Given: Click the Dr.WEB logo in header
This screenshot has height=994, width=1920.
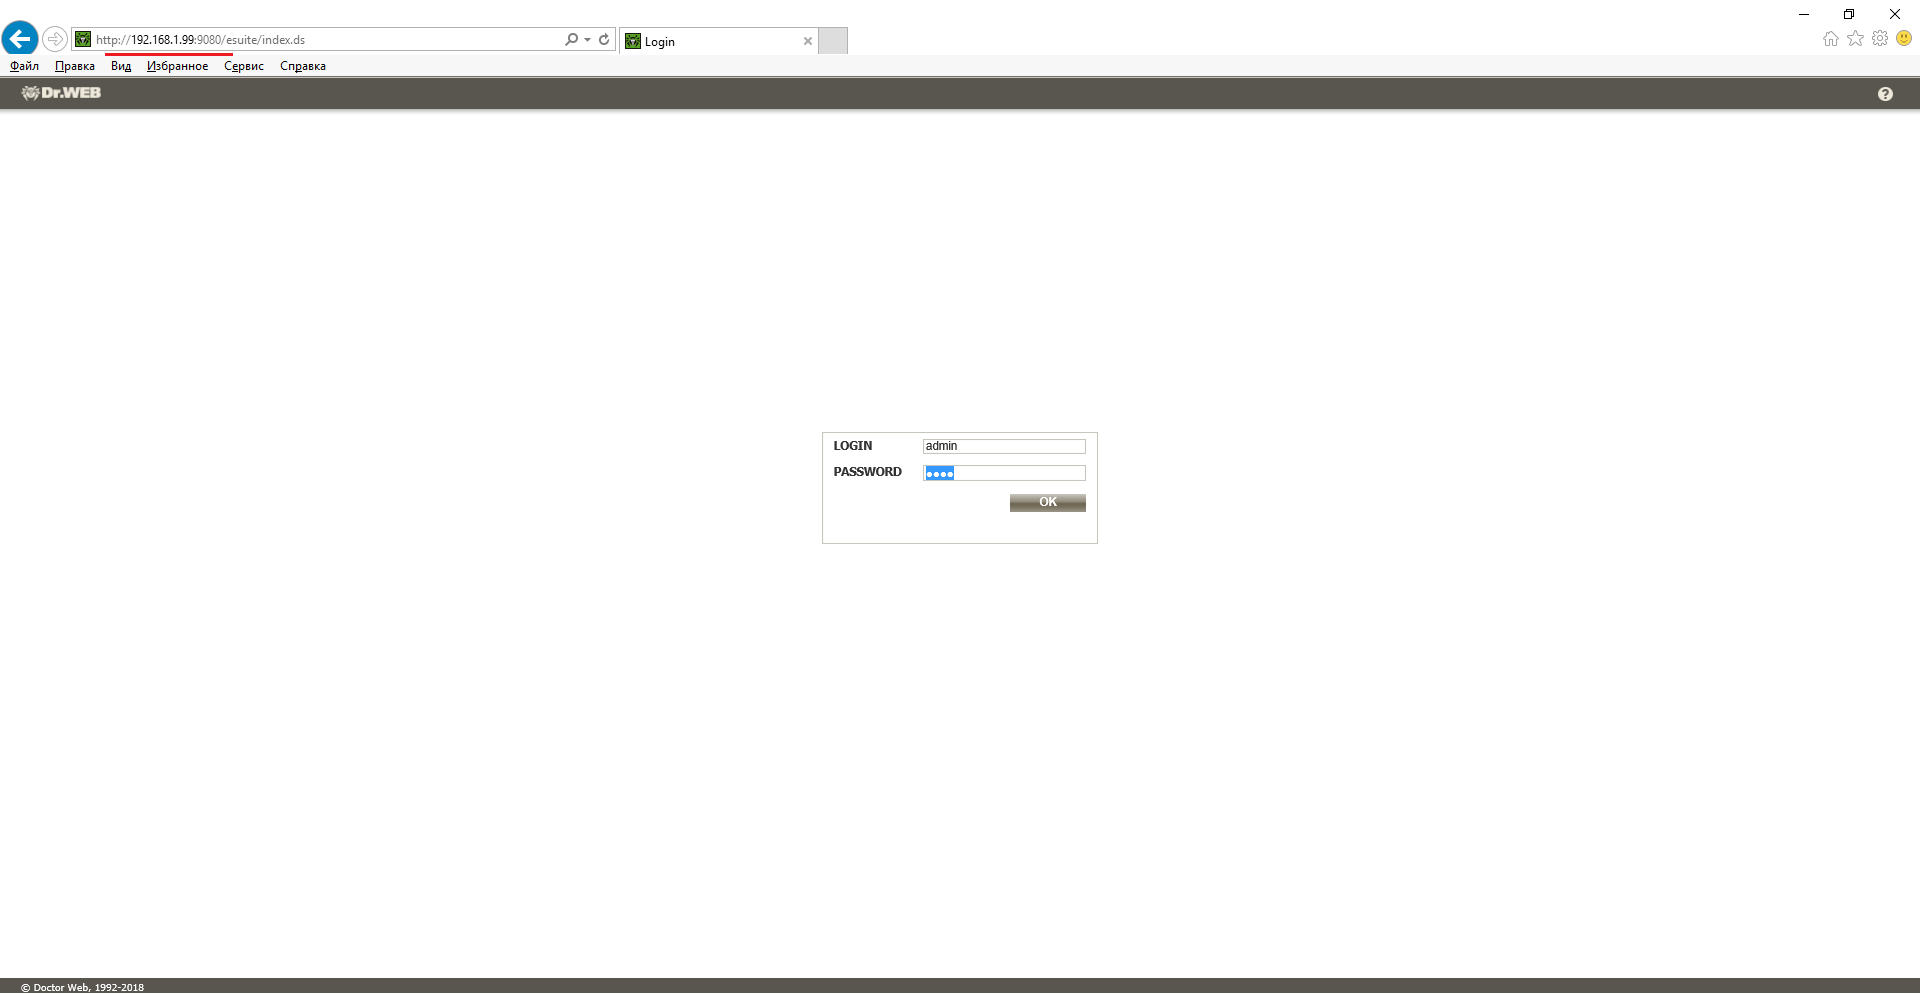Looking at the screenshot, I should tap(61, 93).
